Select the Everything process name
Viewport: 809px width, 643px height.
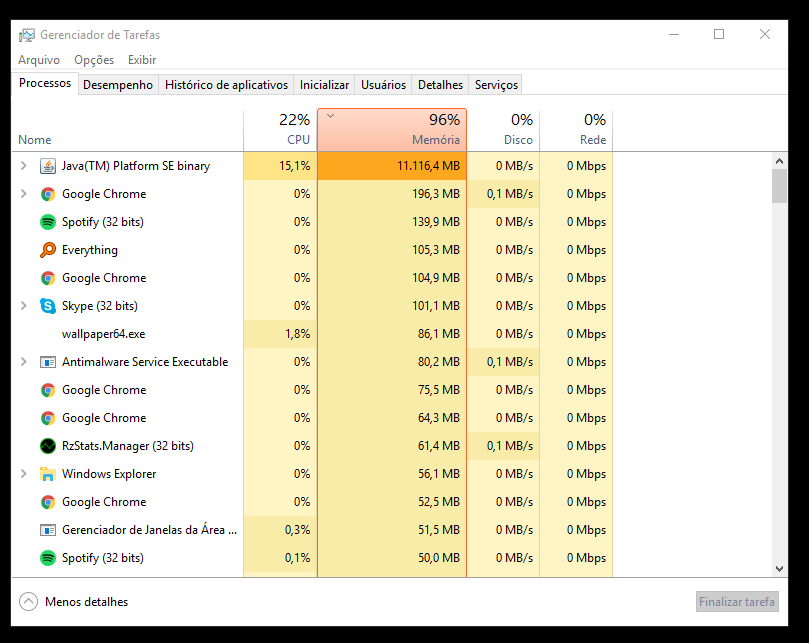90,250
